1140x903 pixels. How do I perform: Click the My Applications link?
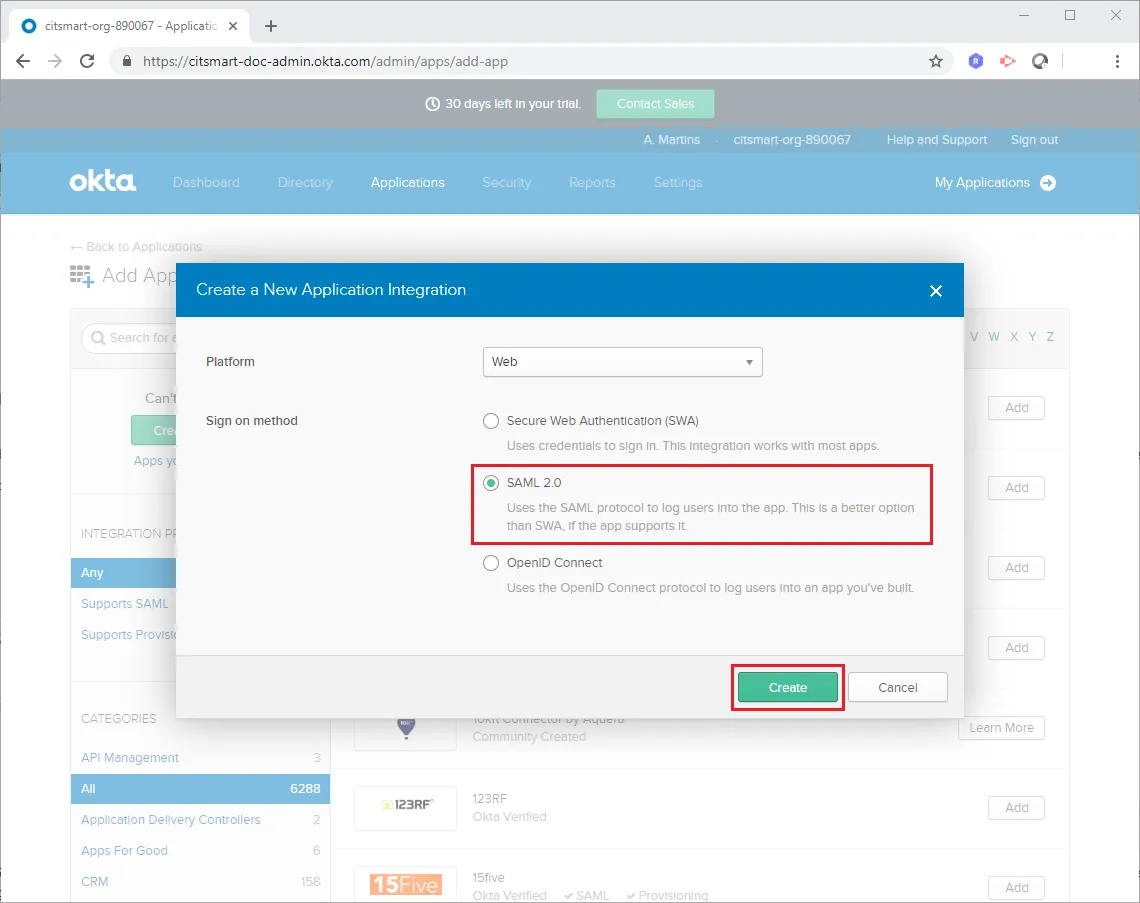(x=982, y=182)
